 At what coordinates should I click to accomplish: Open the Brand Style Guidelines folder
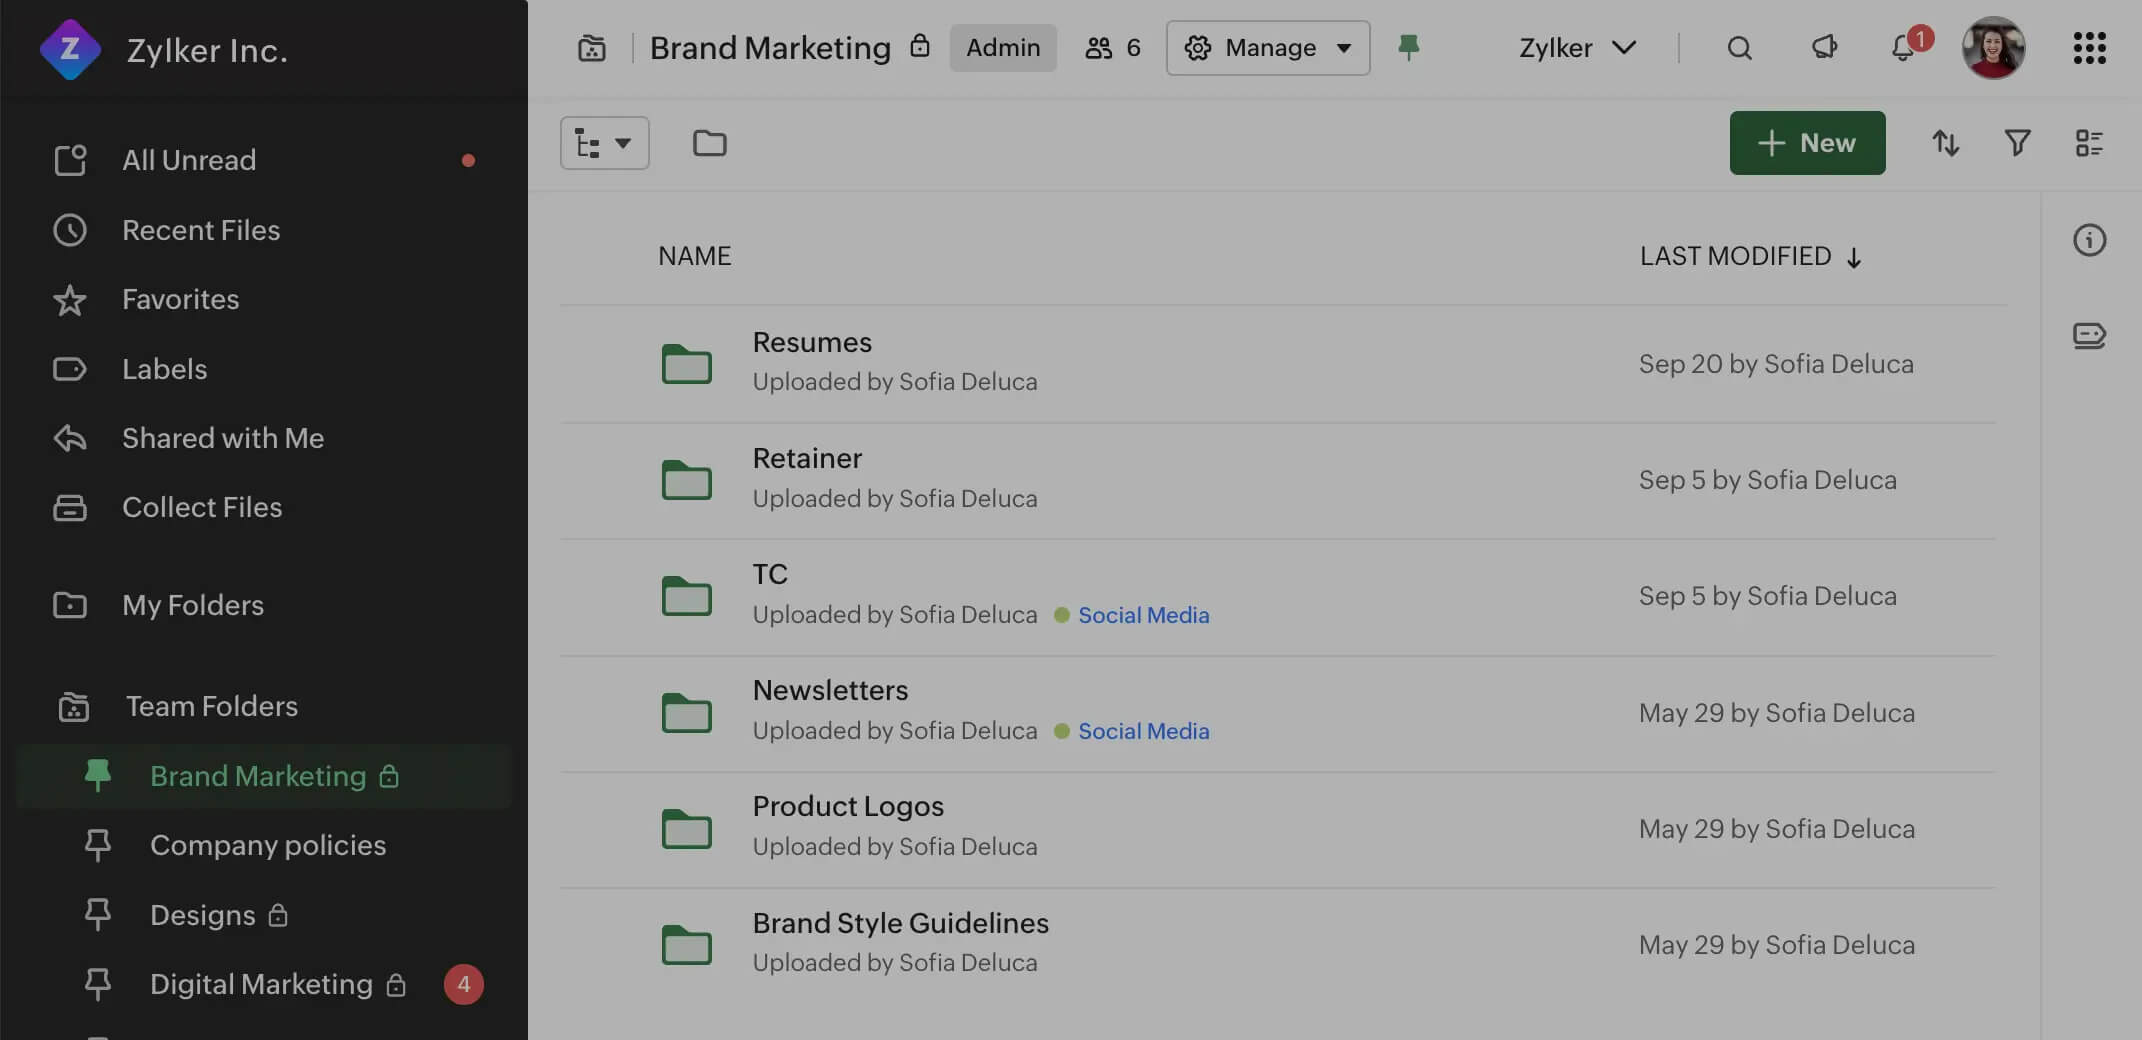pos(900,923)
